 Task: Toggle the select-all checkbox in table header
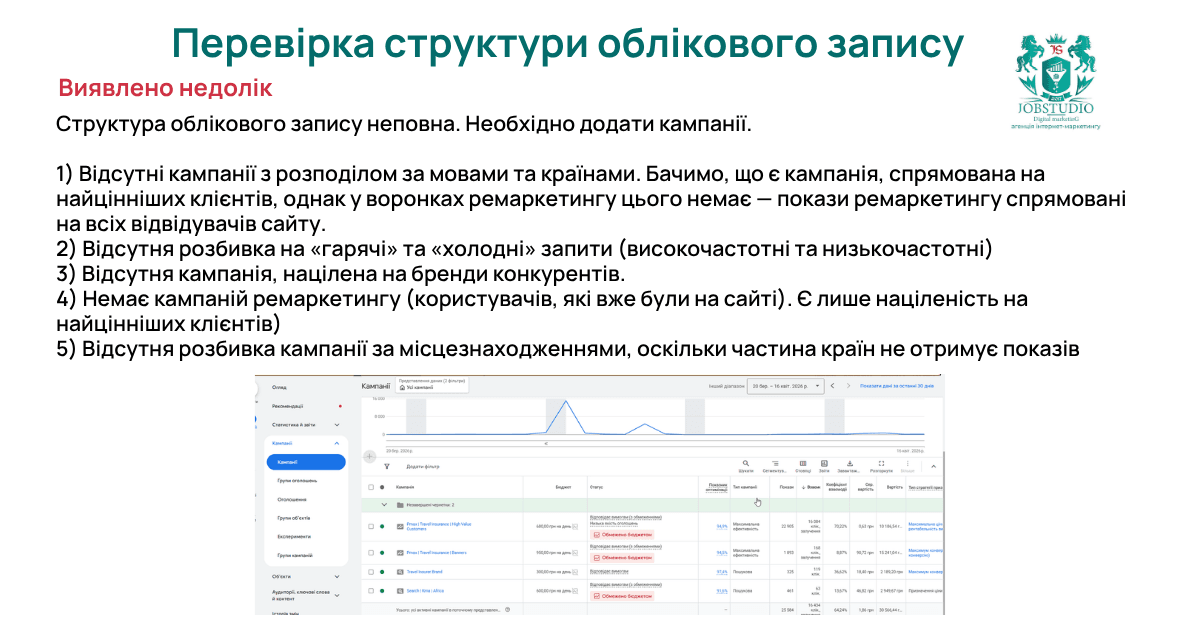click(x=371, y=487)
